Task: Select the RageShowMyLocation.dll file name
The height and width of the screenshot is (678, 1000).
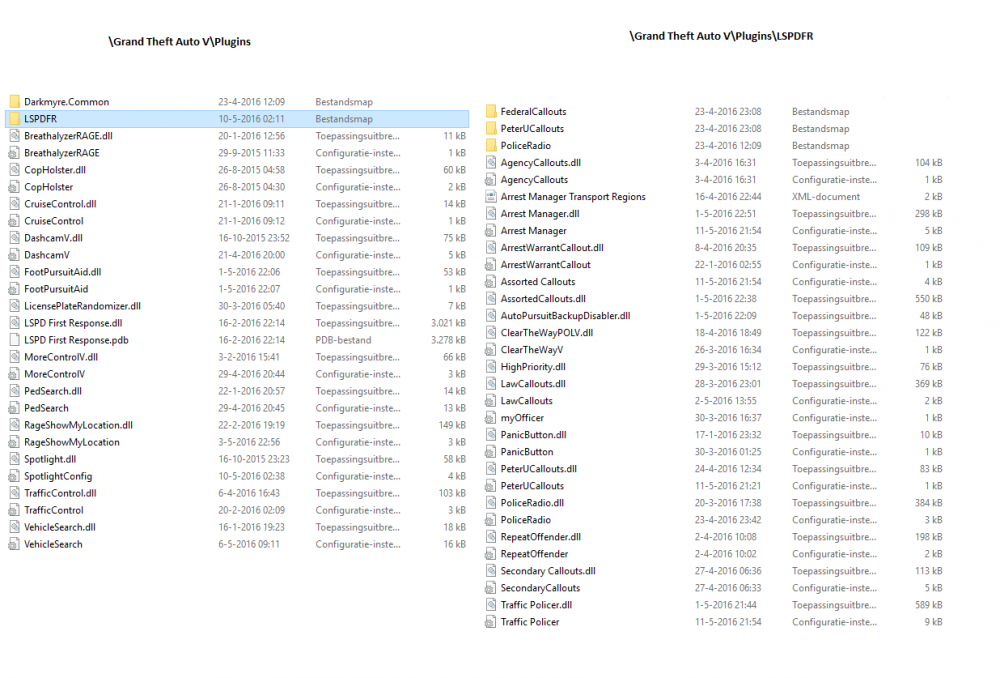Action: [78, 425]
